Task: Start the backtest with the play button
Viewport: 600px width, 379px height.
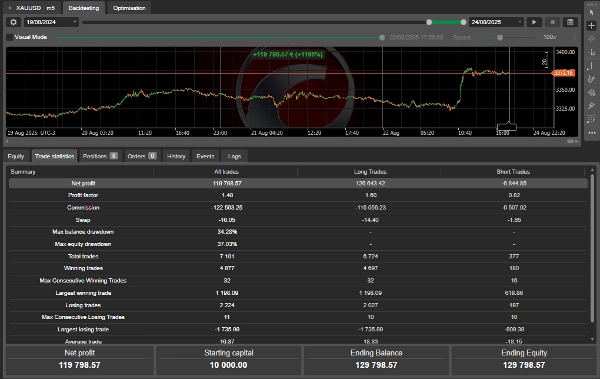Action: point(534,22)
